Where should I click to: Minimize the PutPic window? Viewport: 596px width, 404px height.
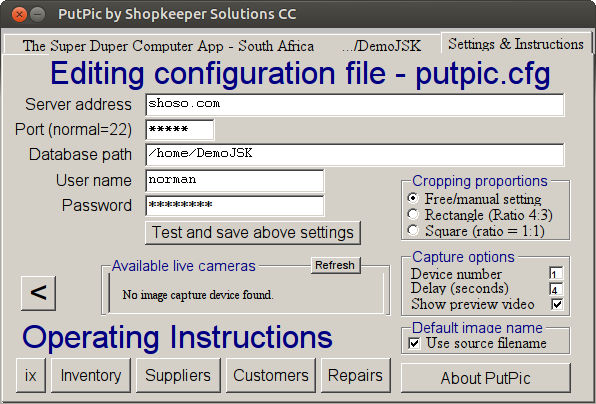point(37,15)
